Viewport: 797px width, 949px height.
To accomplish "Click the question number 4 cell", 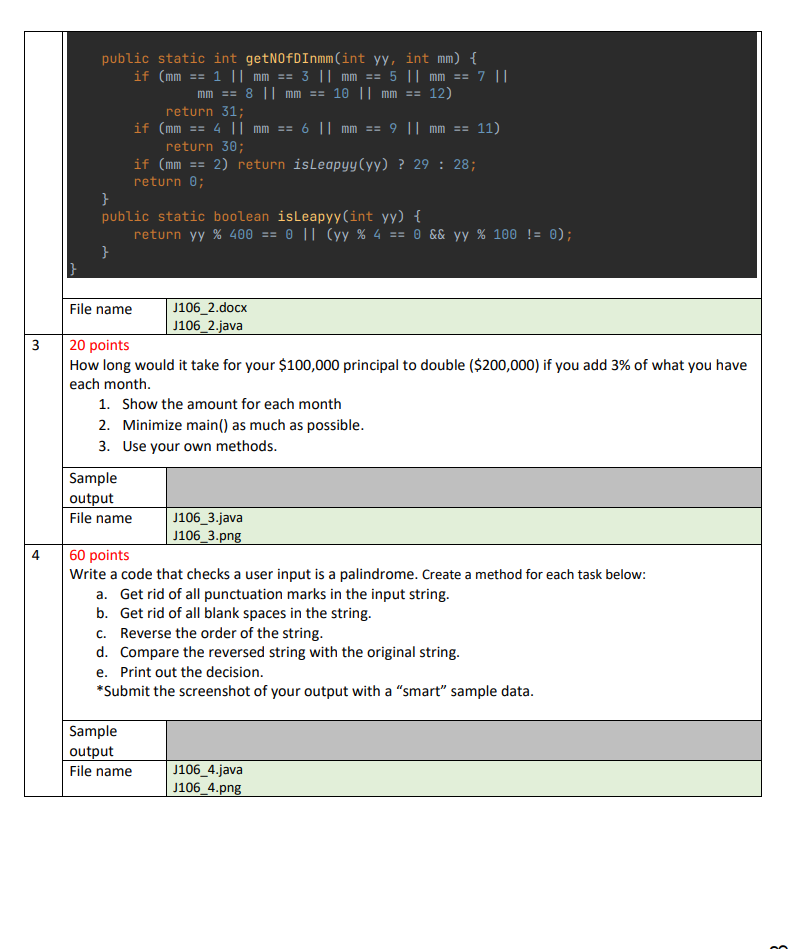I will click(x=43, y=670).
